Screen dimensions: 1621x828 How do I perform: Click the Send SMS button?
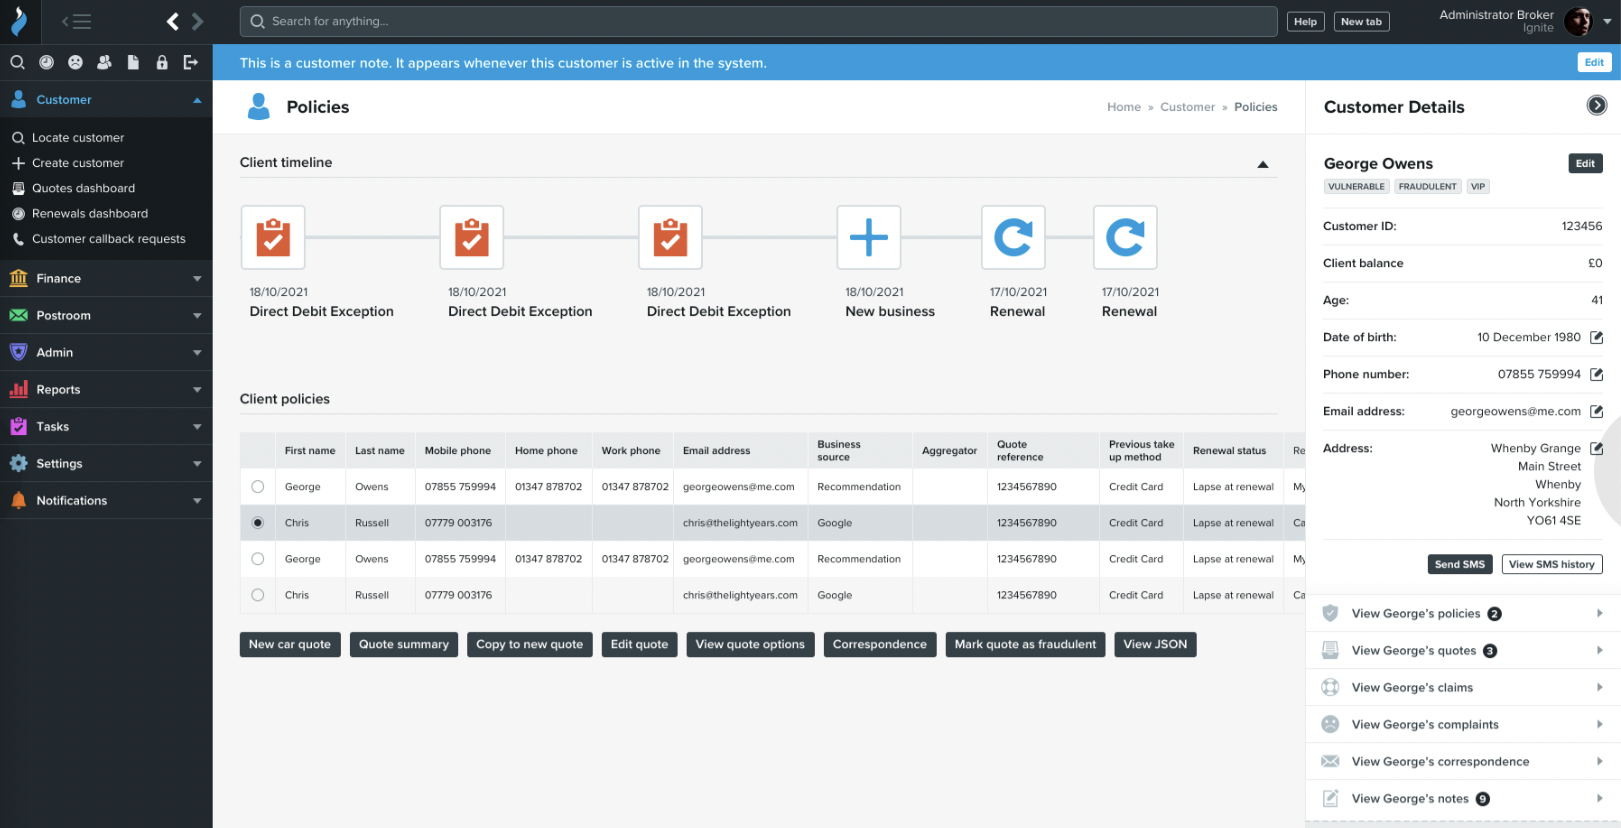pos(1460,565)
